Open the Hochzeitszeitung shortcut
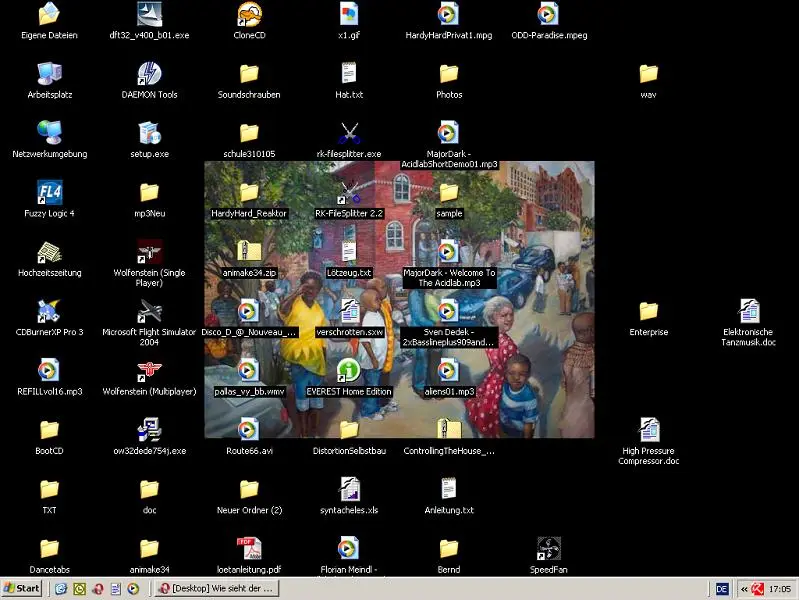This screenshot has width=799, height=600. pos(49,252)
